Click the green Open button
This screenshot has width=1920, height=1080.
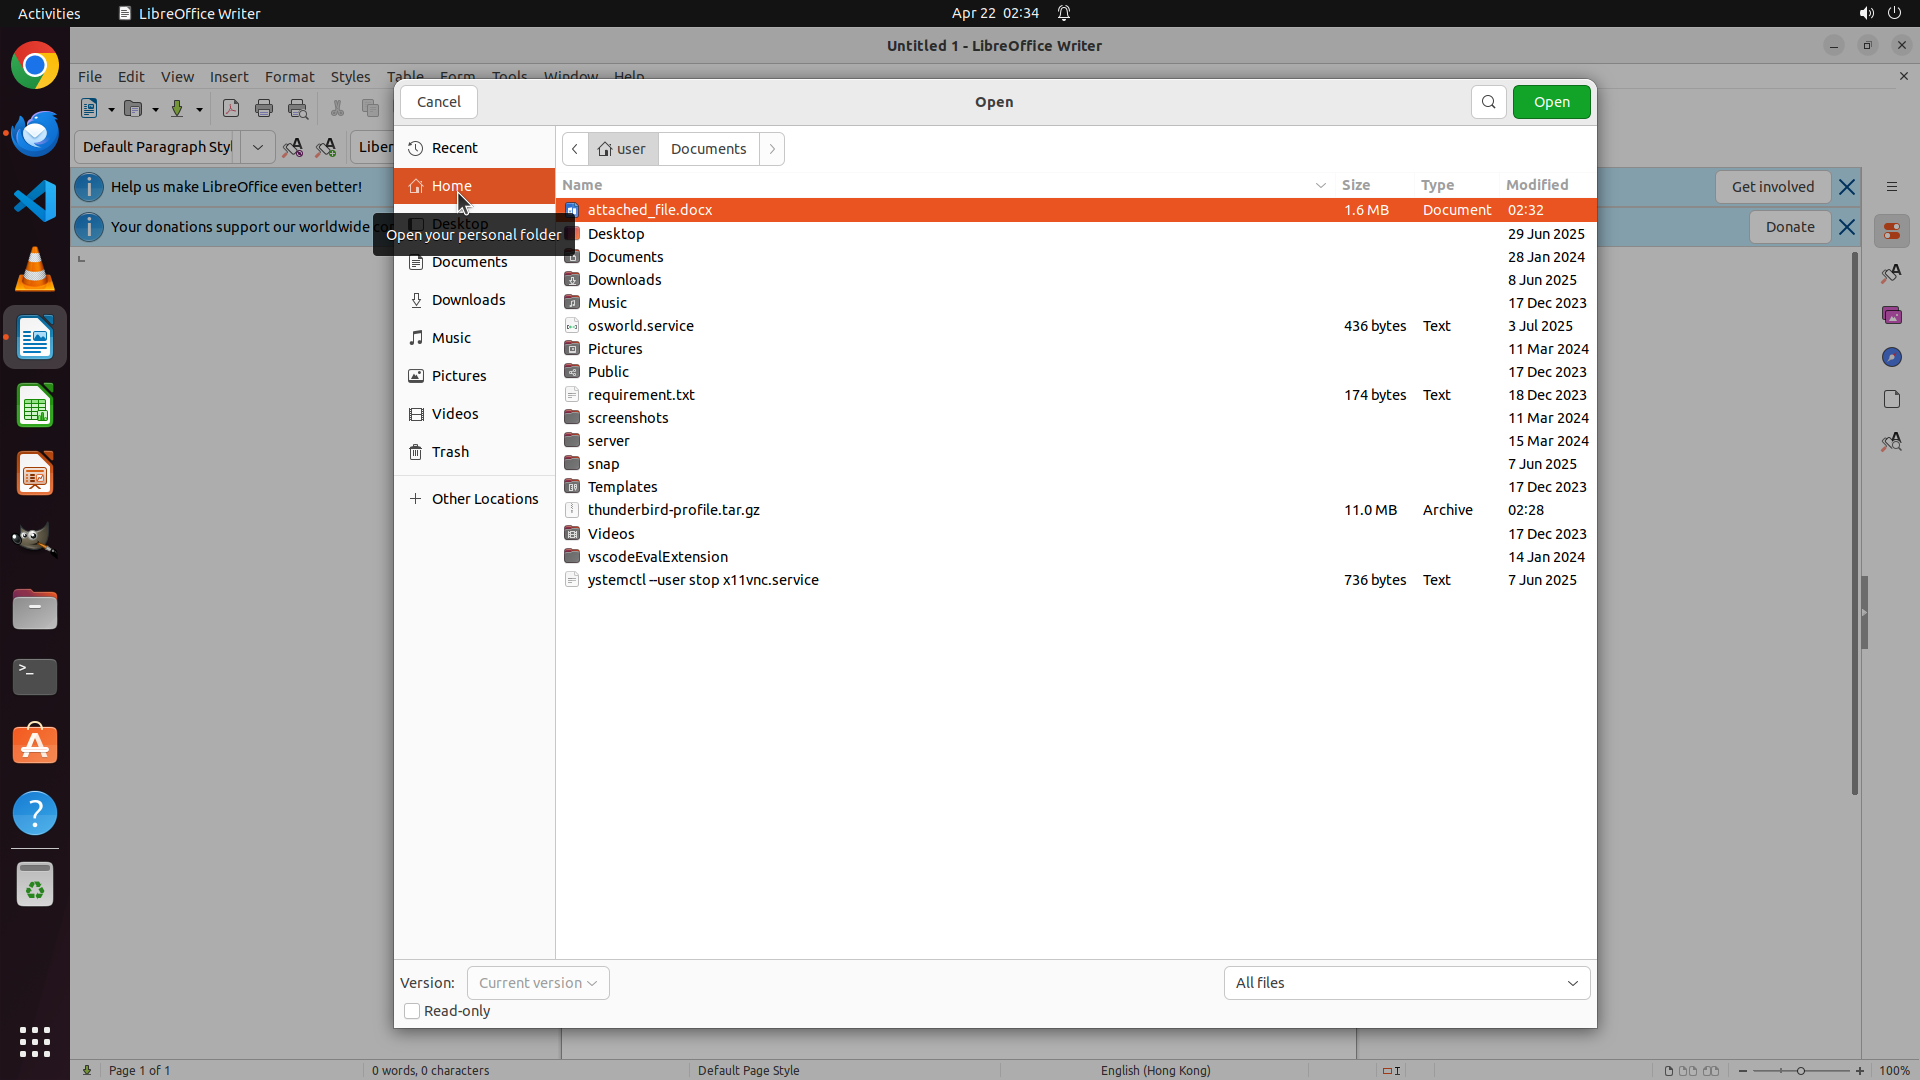tap(1551, 102)
